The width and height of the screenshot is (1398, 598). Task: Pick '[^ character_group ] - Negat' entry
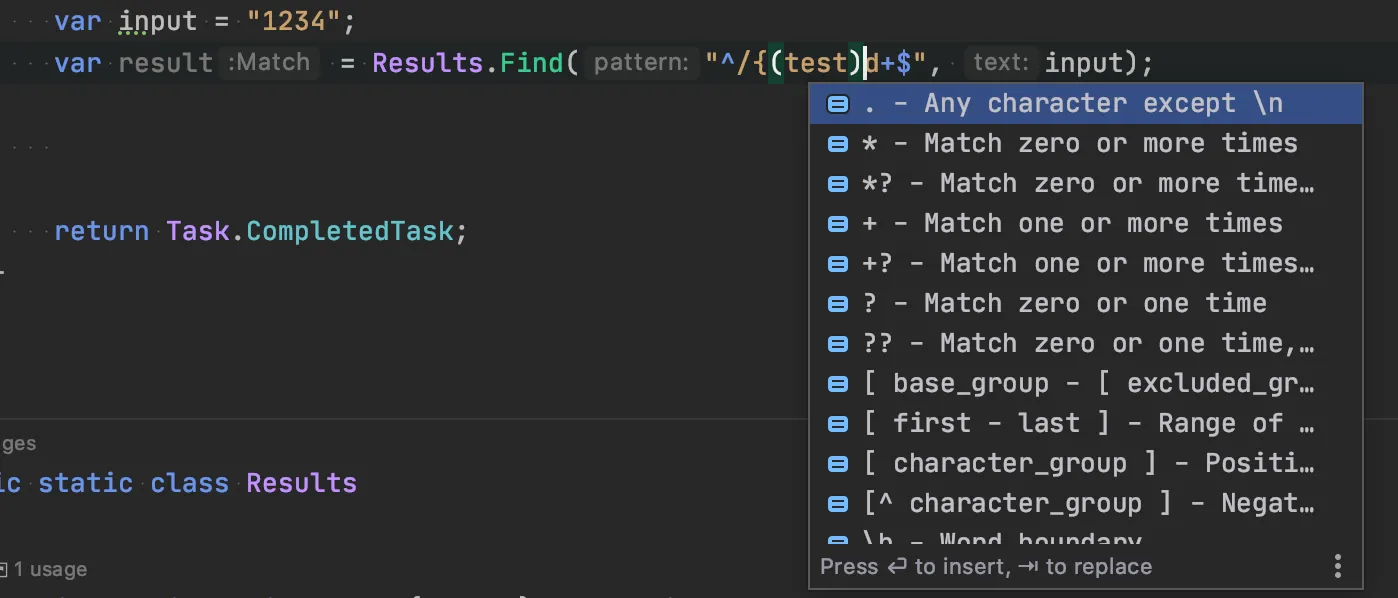tap(1085, 503)
